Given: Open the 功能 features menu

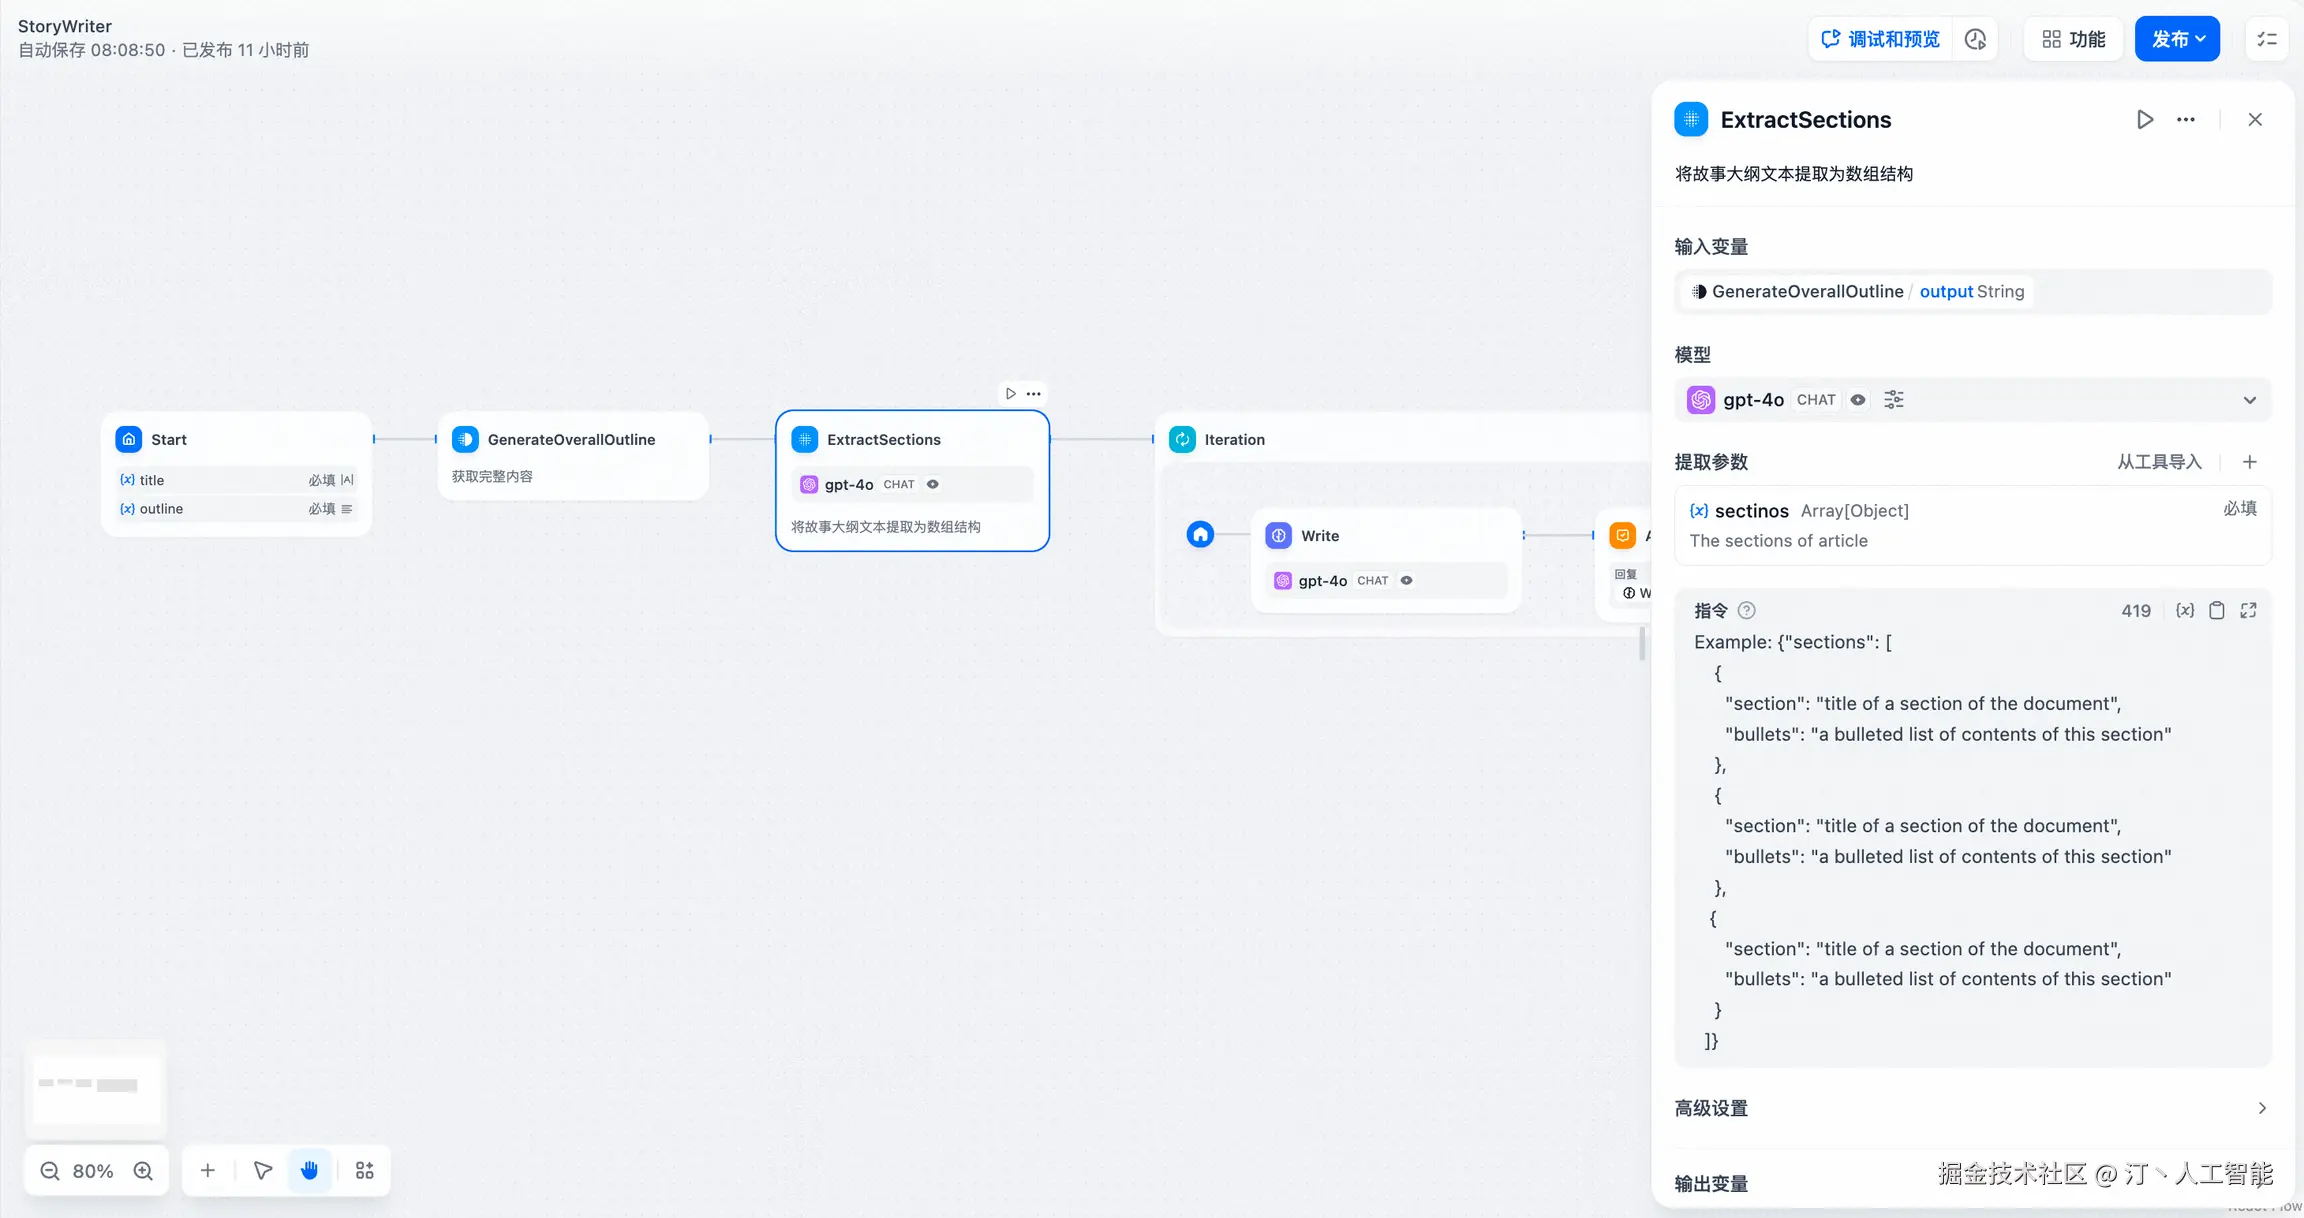Looking at the screenshot, I should click(2072, 38).
